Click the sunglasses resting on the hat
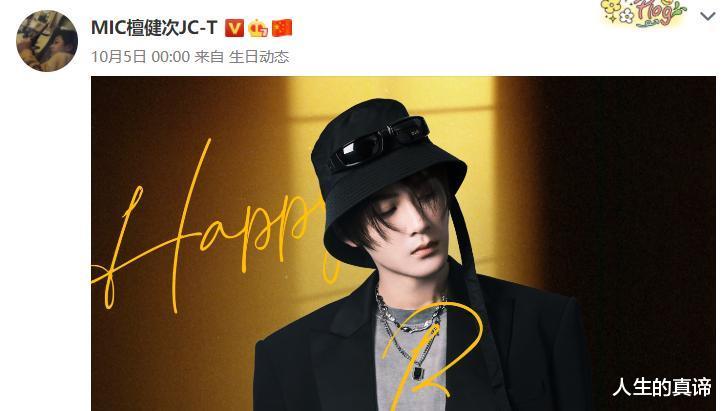 (379, 143)
